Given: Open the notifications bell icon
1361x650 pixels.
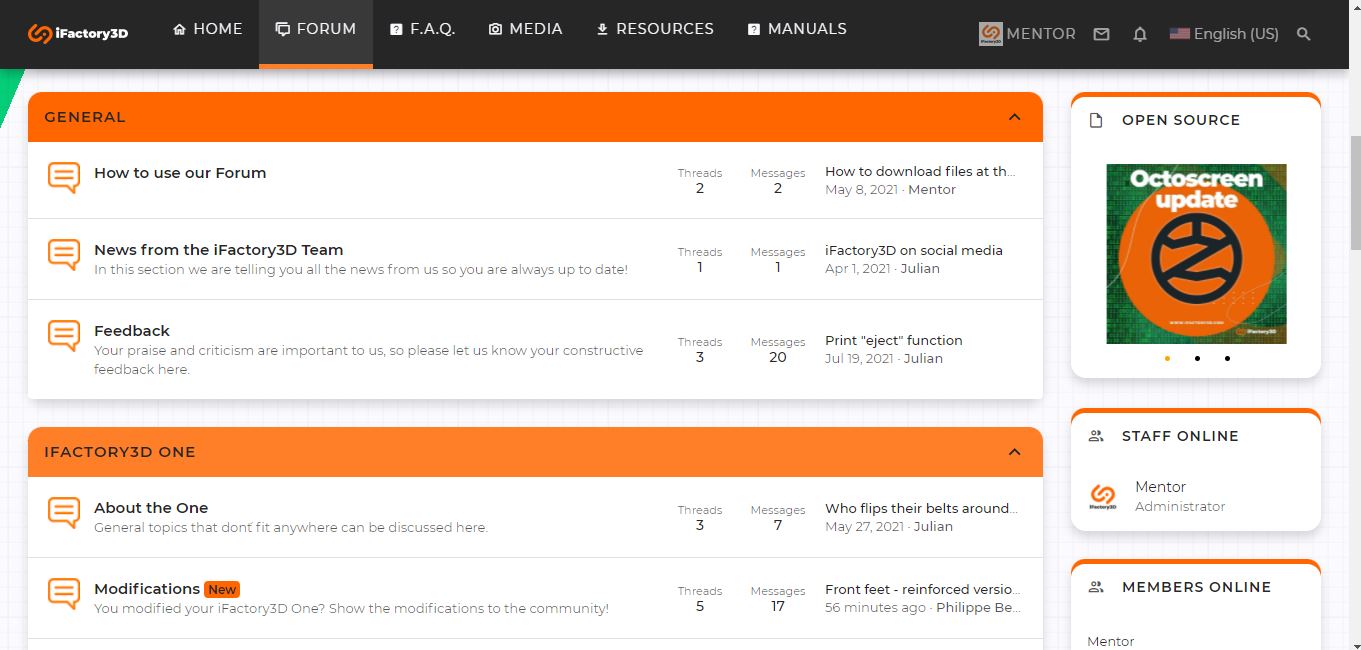Looking at the screenshot, I should click(x=1140, y=34).
